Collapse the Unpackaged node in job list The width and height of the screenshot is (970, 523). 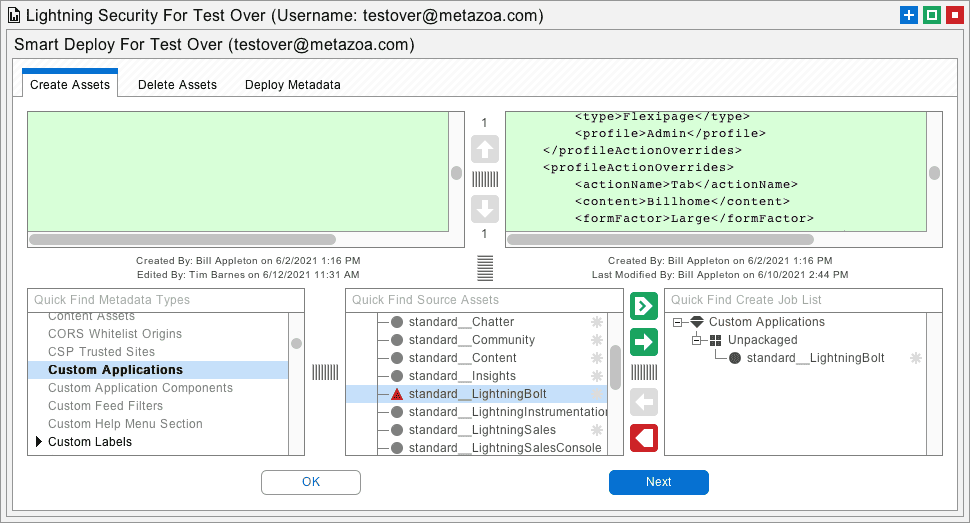tap(697, 340)
